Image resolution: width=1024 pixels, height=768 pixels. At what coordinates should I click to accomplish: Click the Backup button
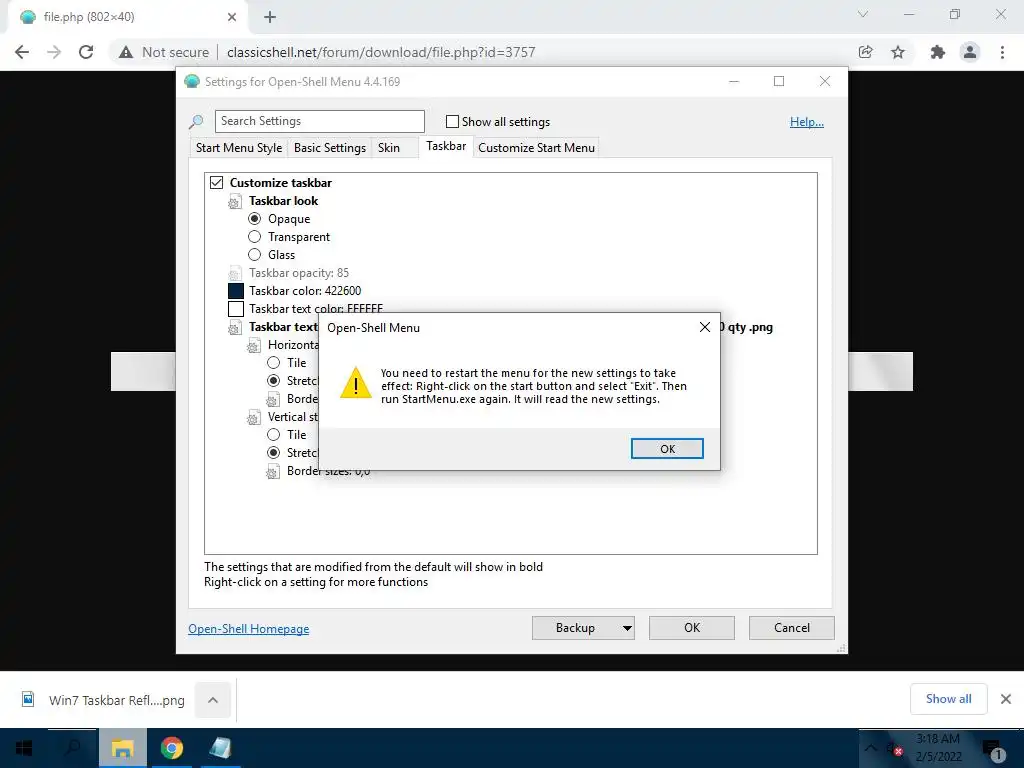[x=575, y=628]
